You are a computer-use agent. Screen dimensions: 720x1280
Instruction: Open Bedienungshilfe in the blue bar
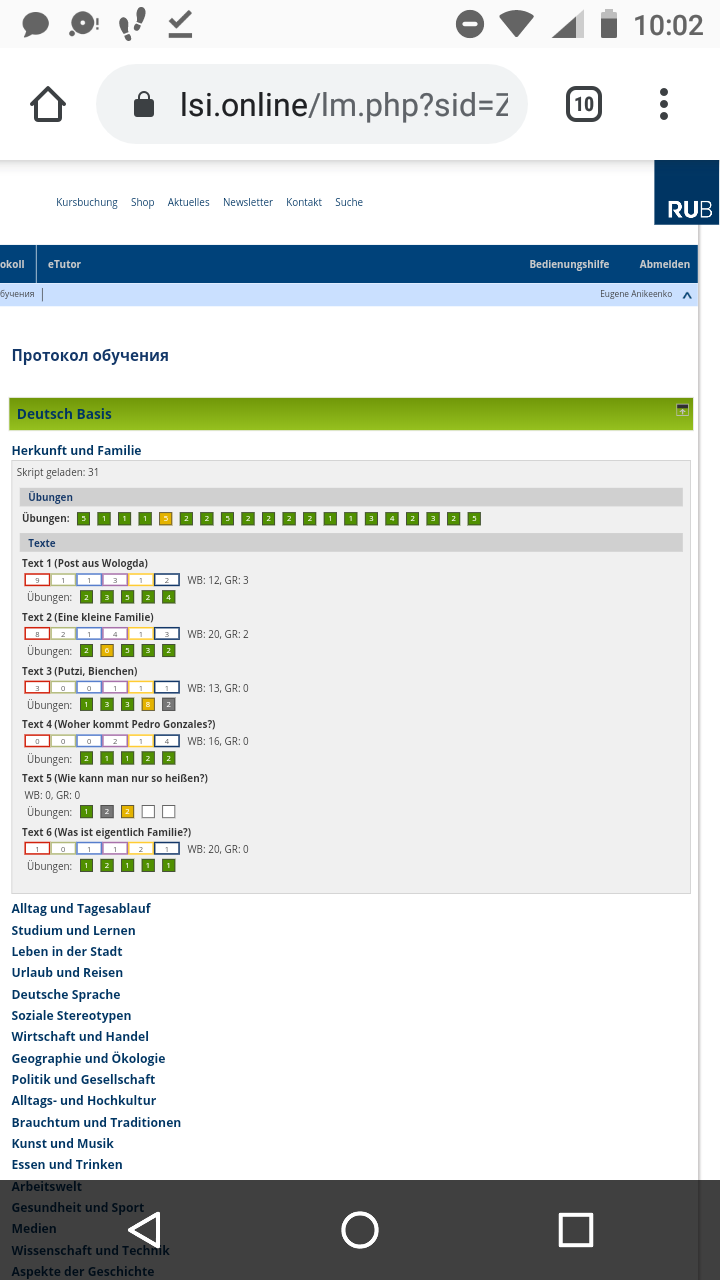click(569, 264)
